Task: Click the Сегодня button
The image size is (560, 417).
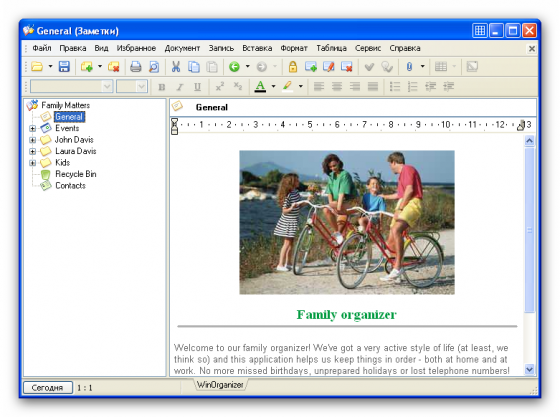Action: click(x=48, y=388)
